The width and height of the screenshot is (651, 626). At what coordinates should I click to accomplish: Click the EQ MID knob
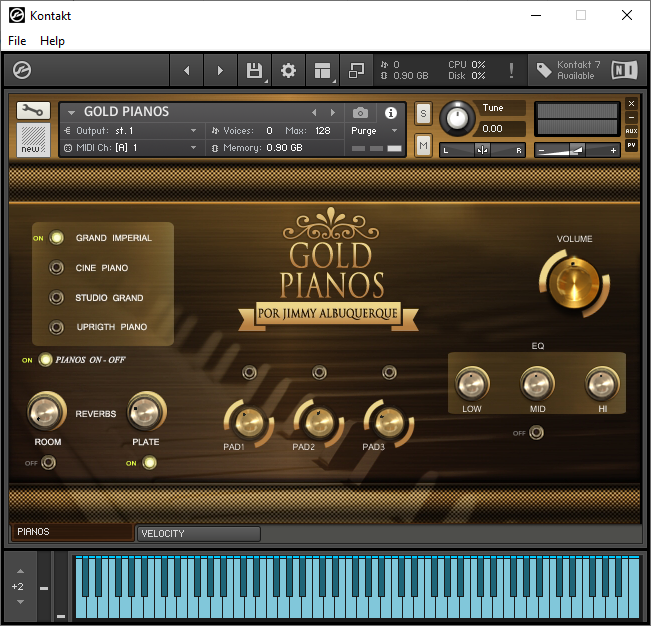[537, 384]
